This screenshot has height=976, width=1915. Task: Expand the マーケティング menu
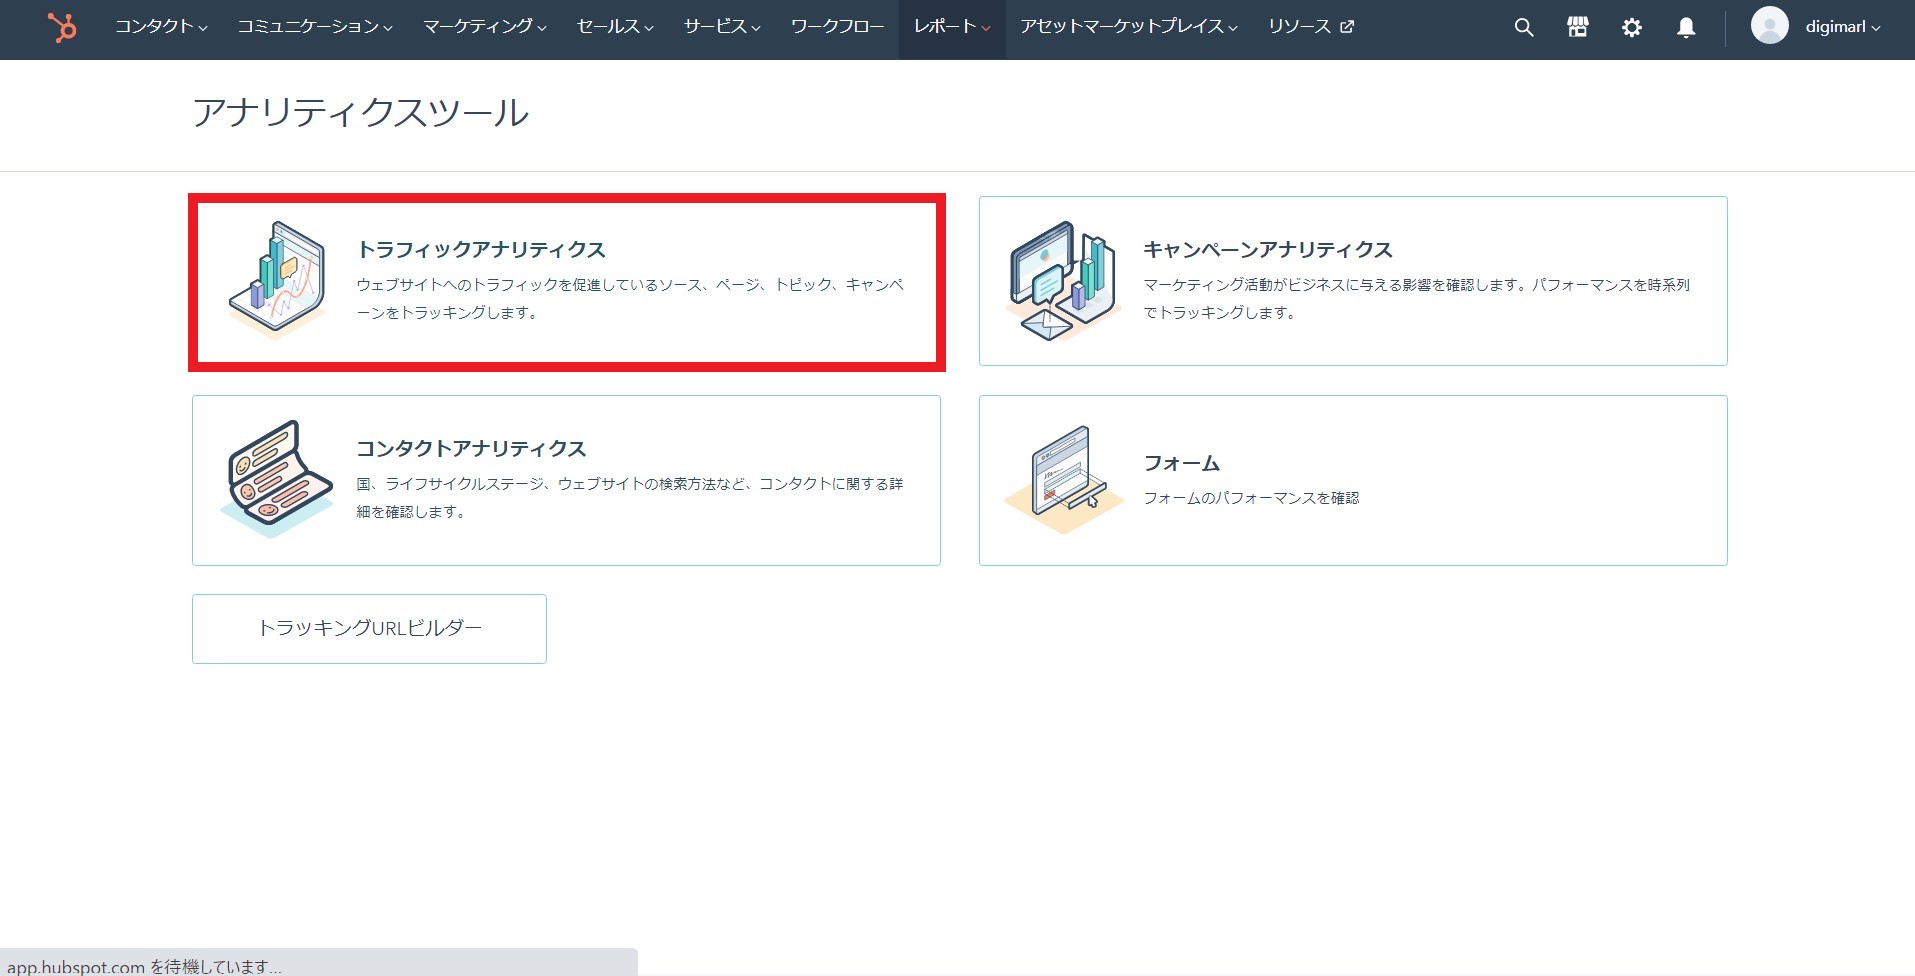(x=485, y=27)
